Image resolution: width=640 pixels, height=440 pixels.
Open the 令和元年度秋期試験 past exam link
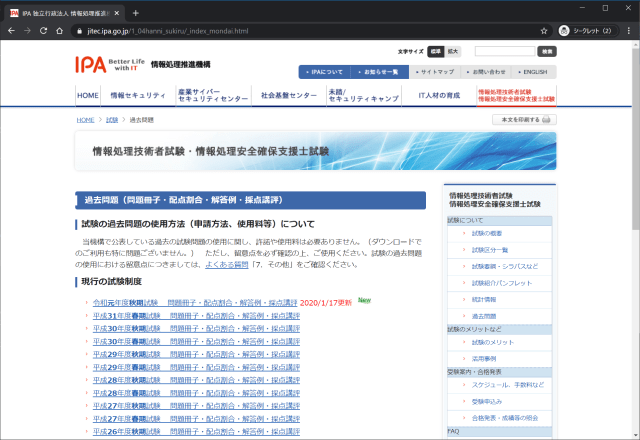195,303
